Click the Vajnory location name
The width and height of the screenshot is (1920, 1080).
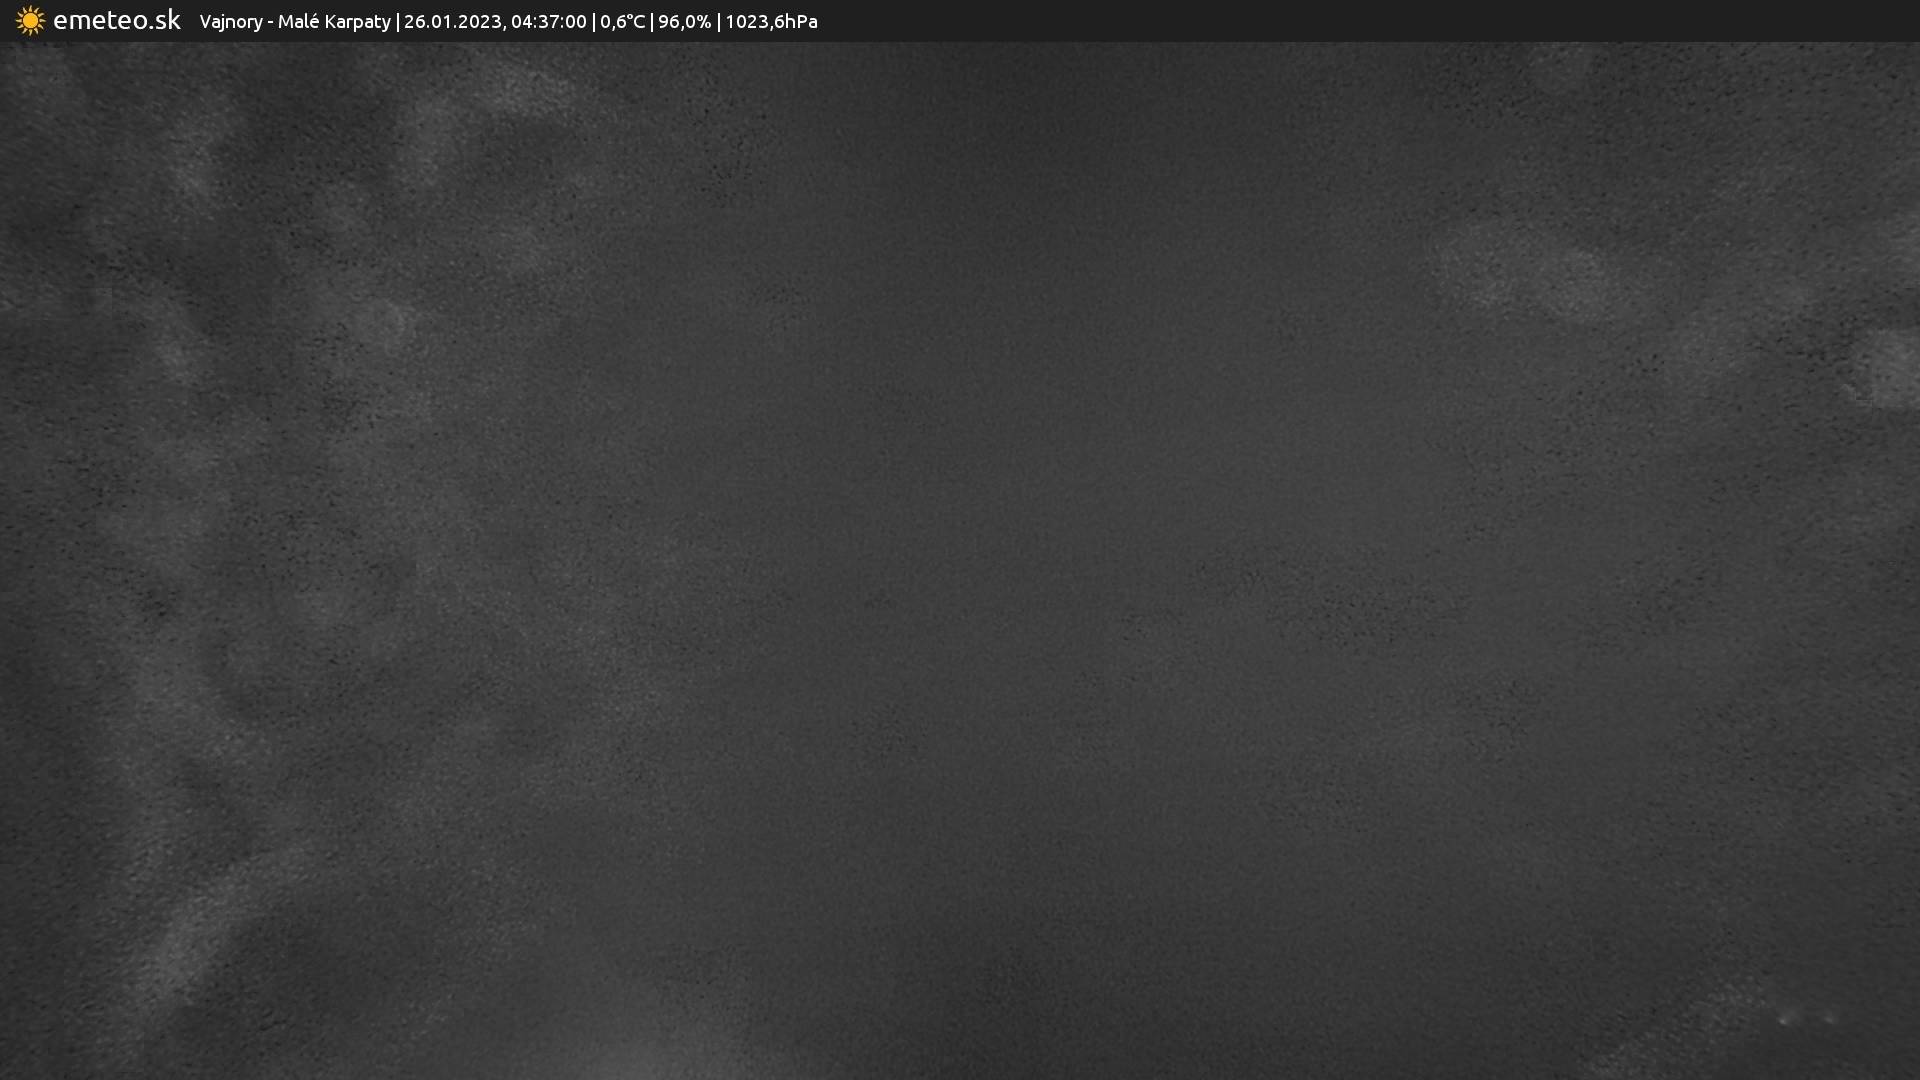tap(230, 21)
